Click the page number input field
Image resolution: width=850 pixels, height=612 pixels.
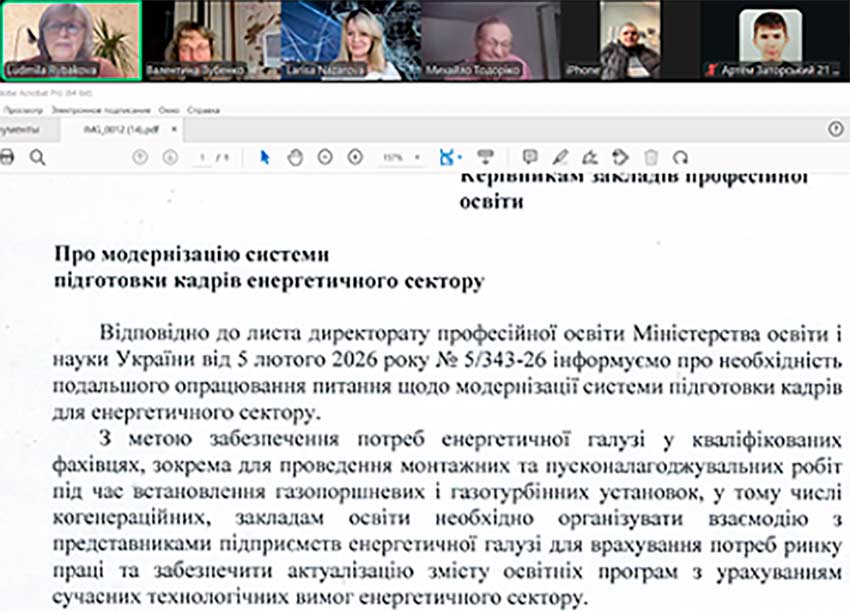(x=203, y=158)
